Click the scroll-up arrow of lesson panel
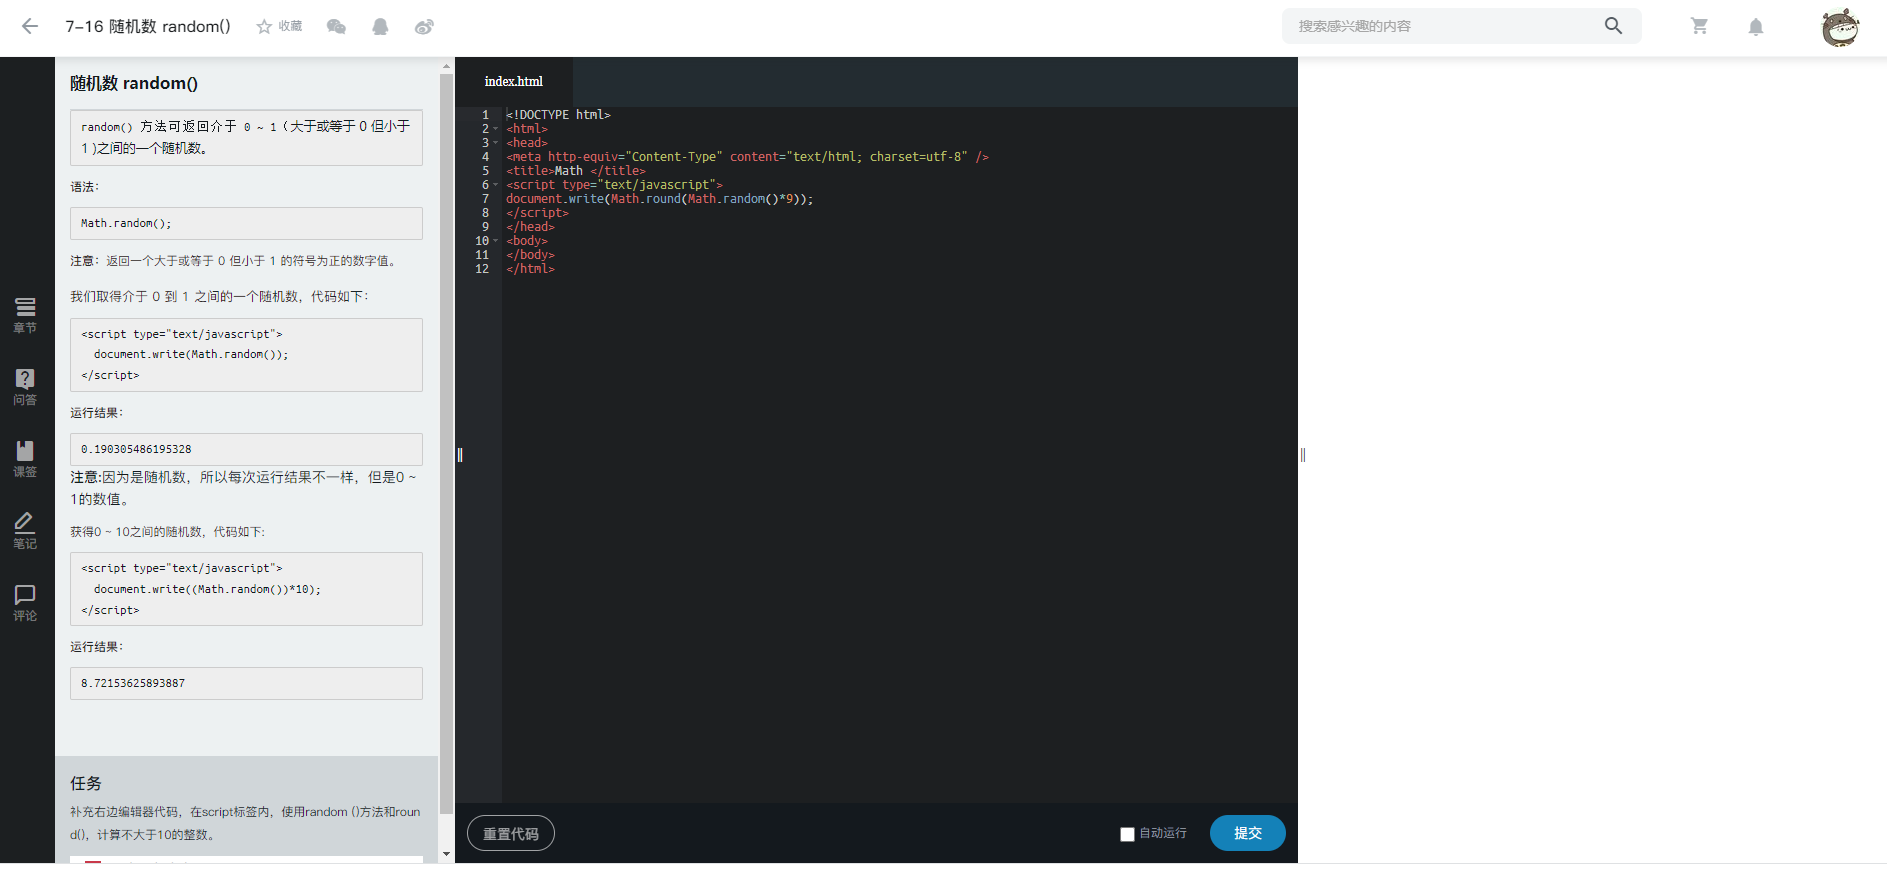This screenshot has height=872, width=1887. (446, 65)
